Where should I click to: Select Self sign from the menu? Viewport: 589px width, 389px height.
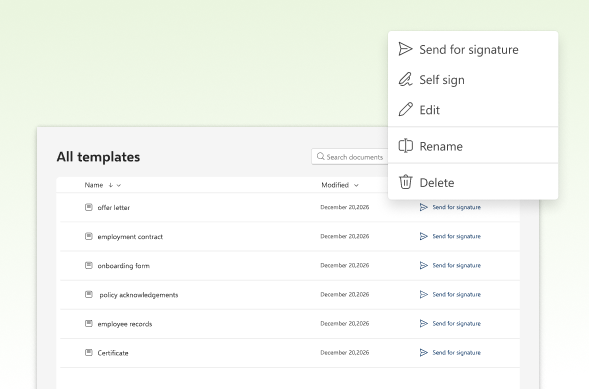473,80
